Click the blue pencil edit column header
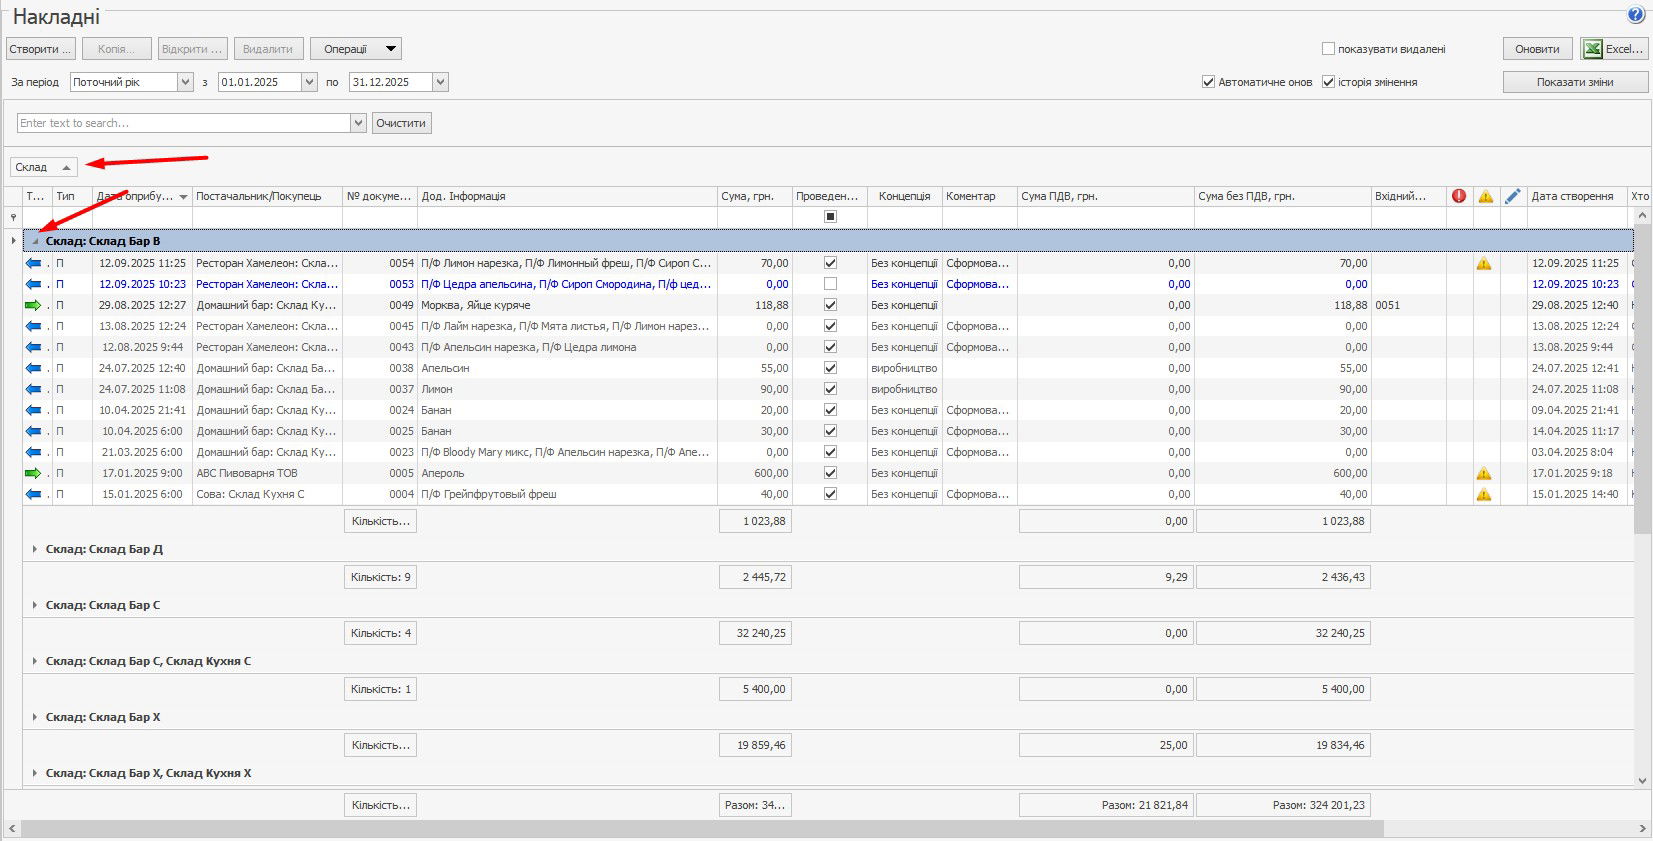The width and height of the screenshot is (1653, 841). coord(1512,196)
